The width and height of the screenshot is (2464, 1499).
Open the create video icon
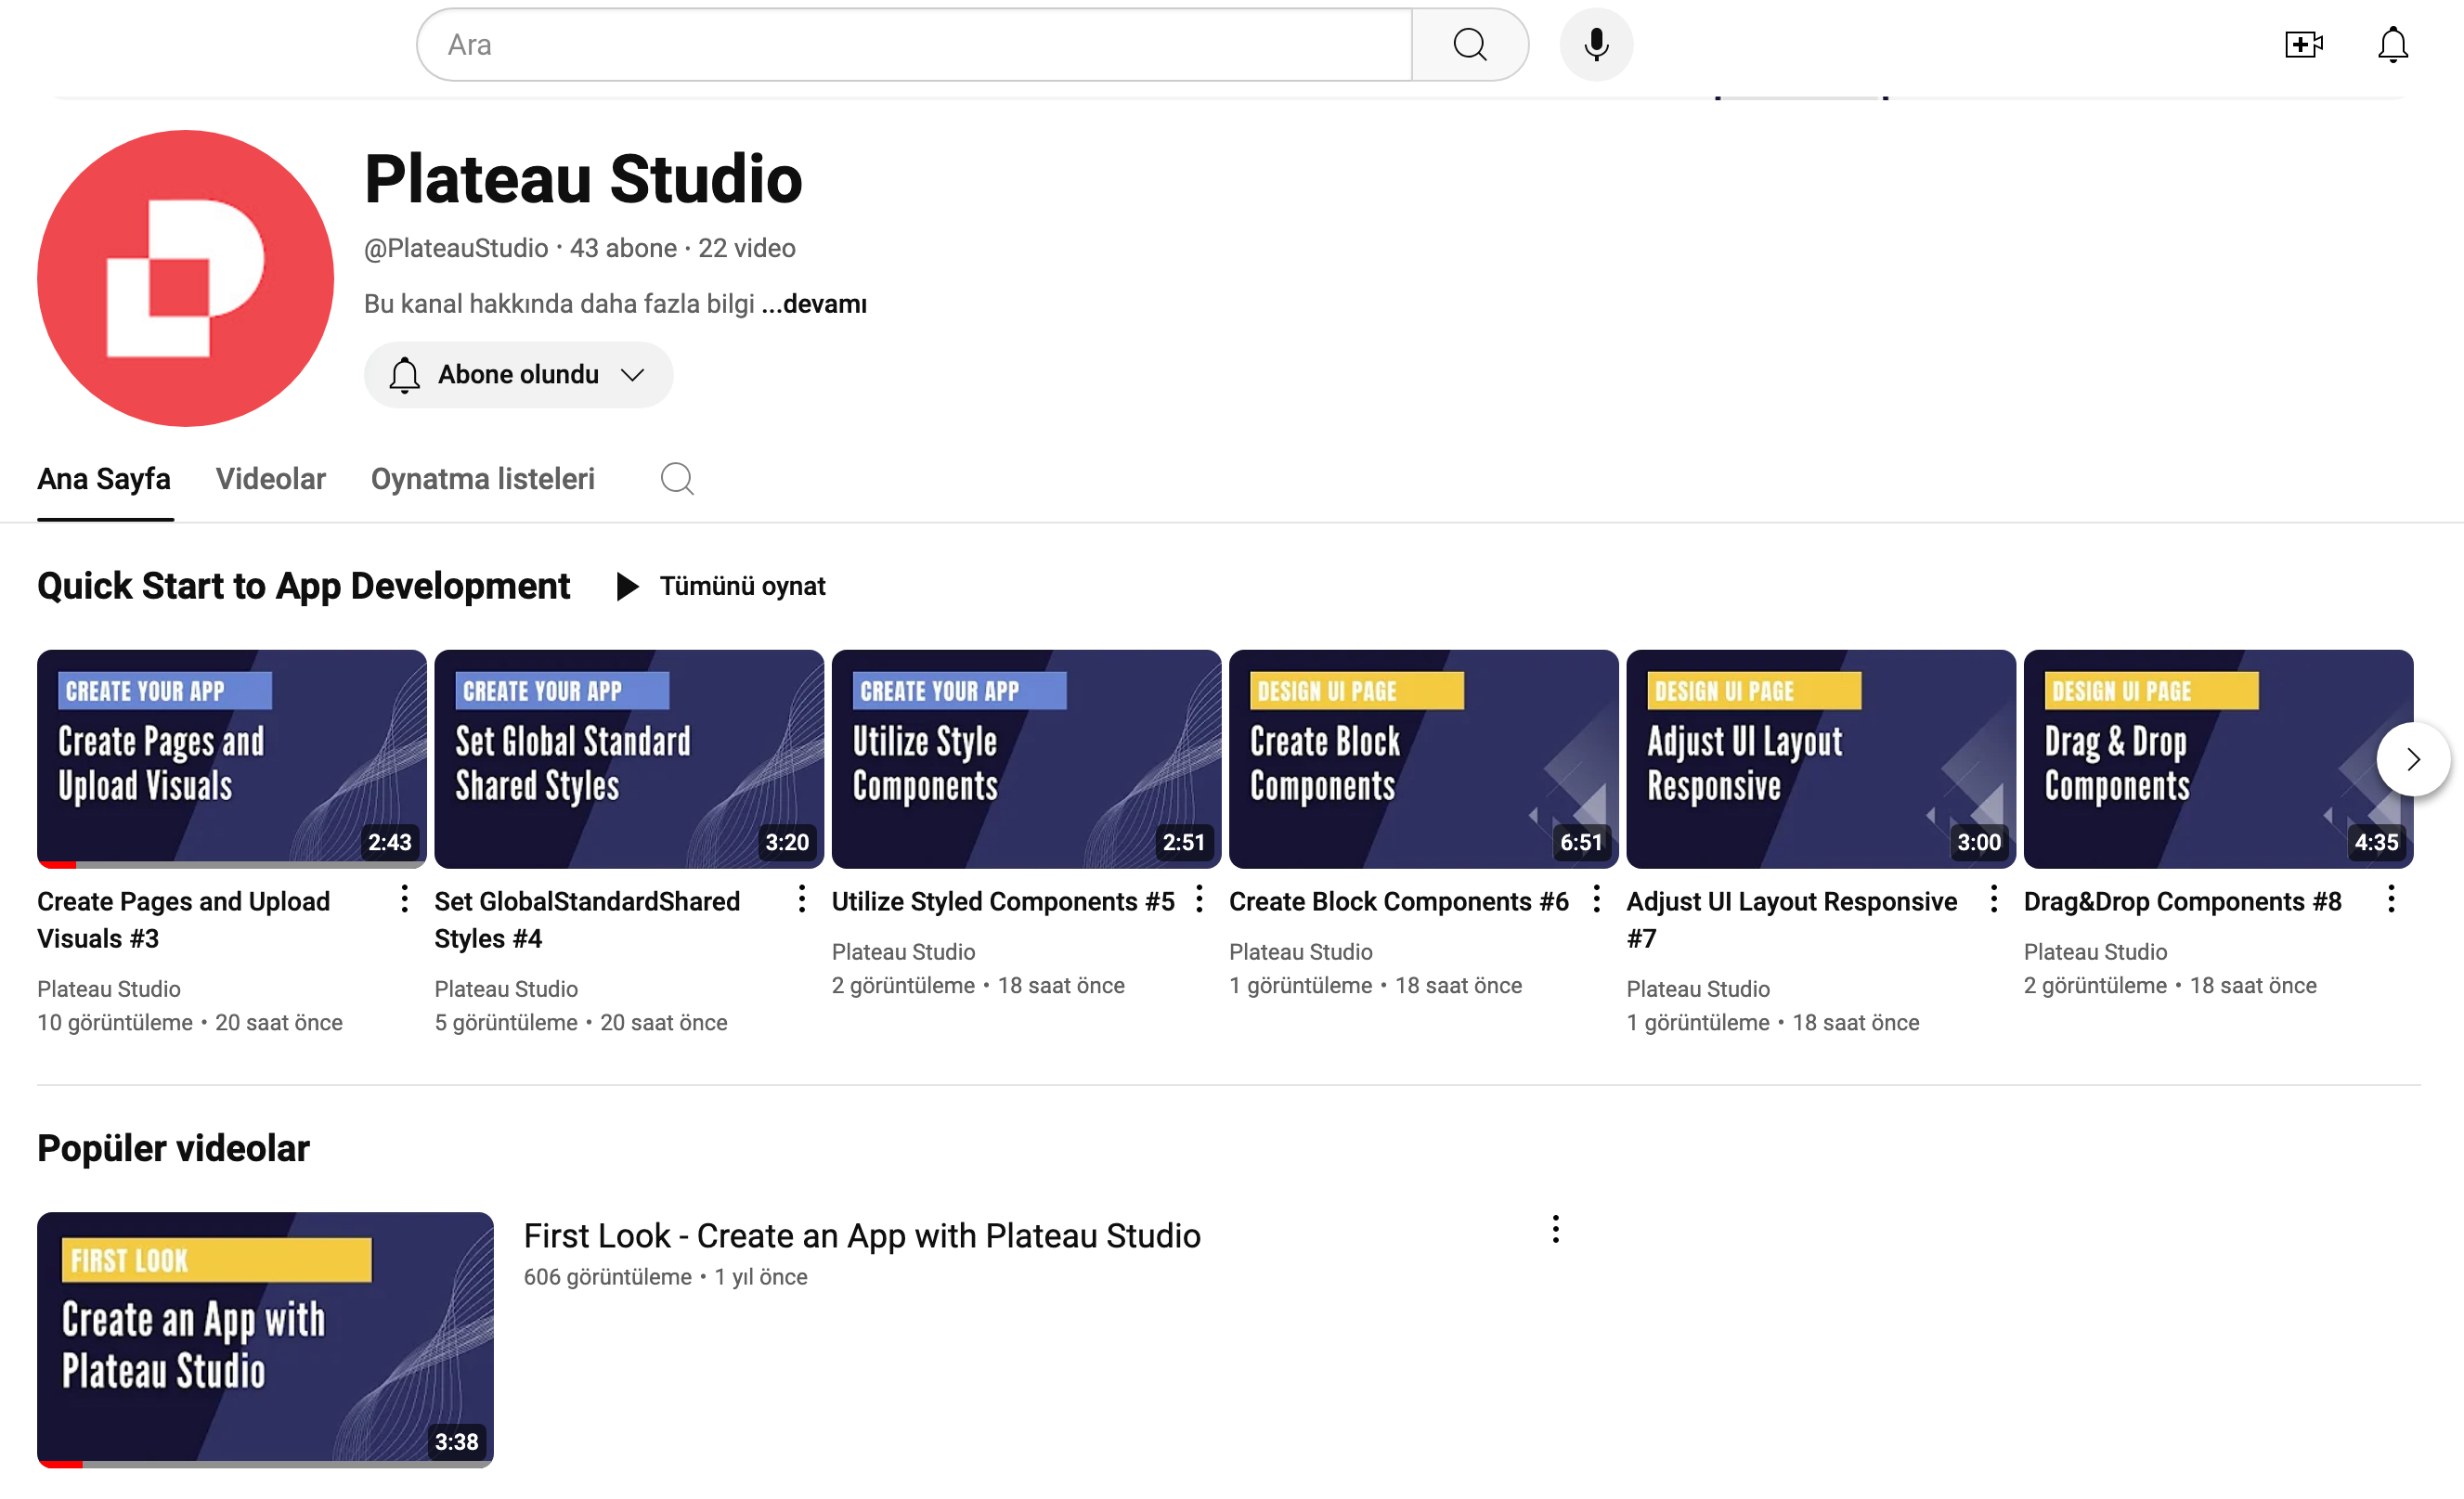(2303, 45)
